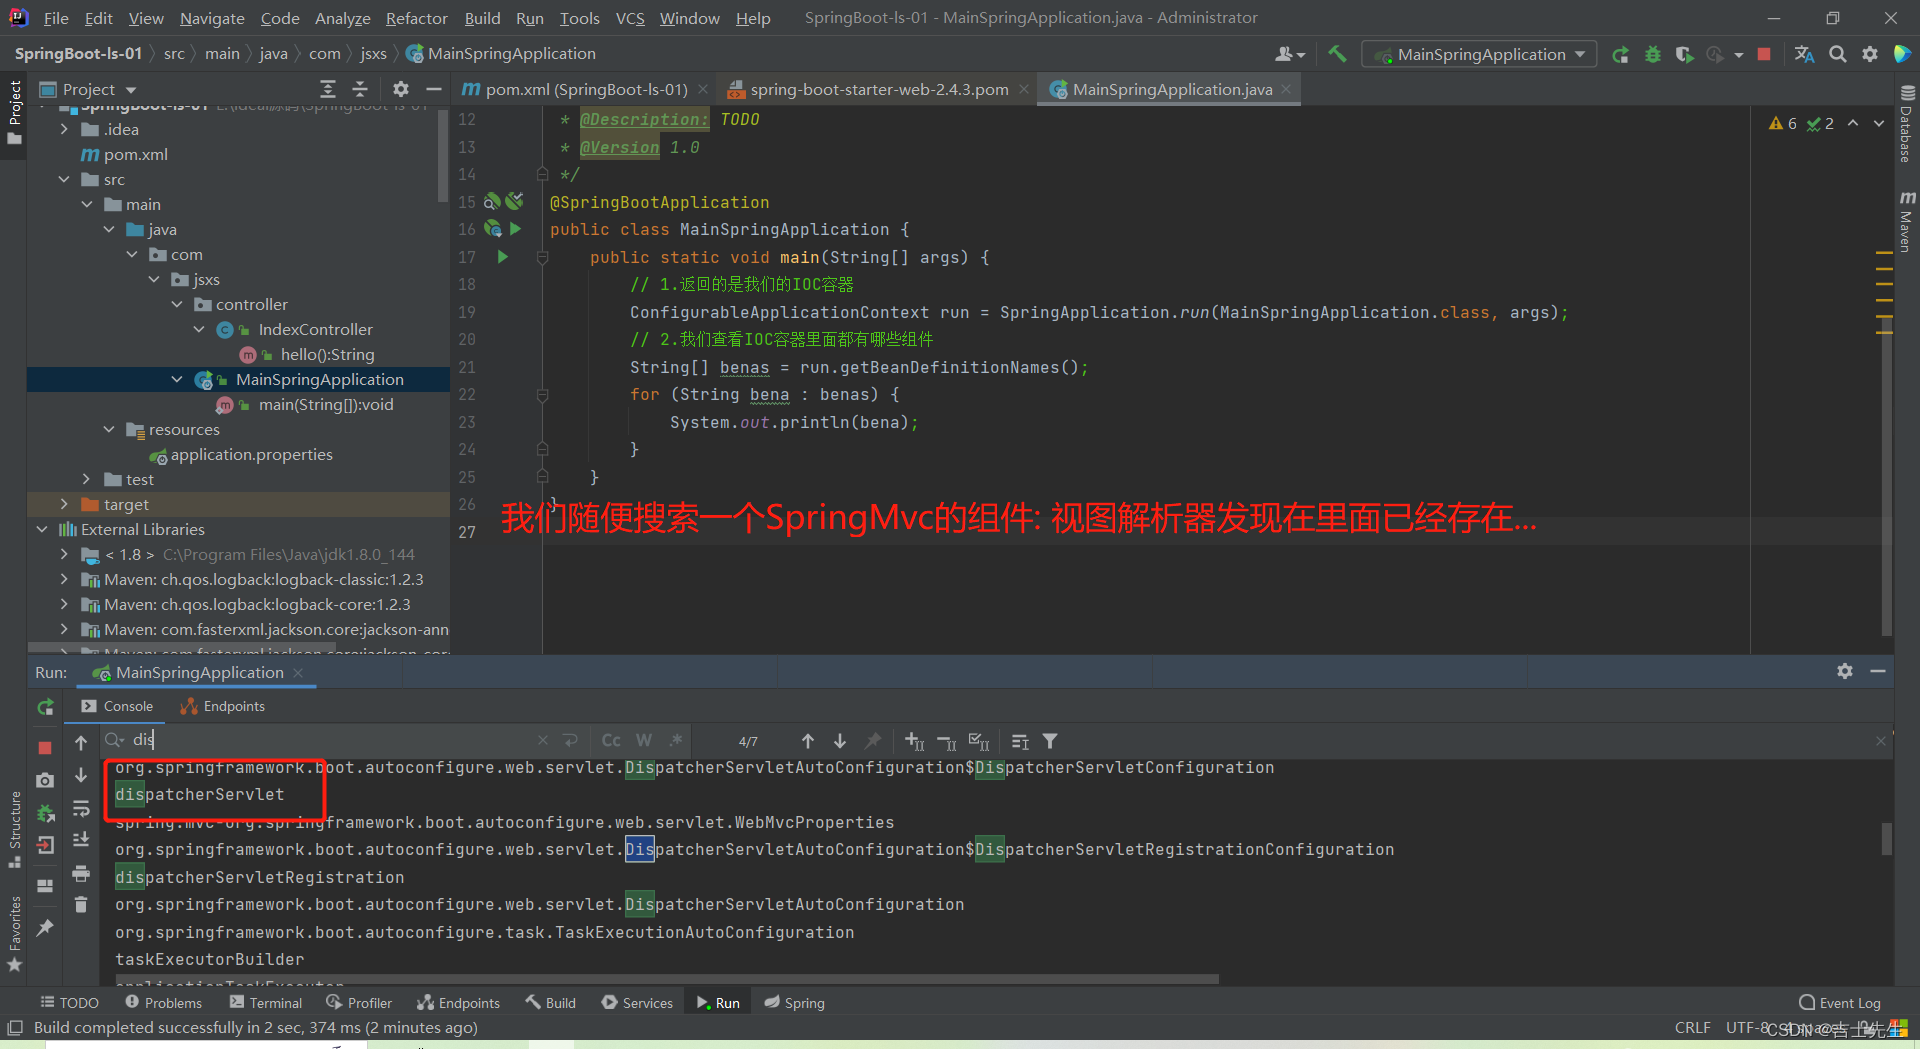Expand the target folder

(64, 504)
